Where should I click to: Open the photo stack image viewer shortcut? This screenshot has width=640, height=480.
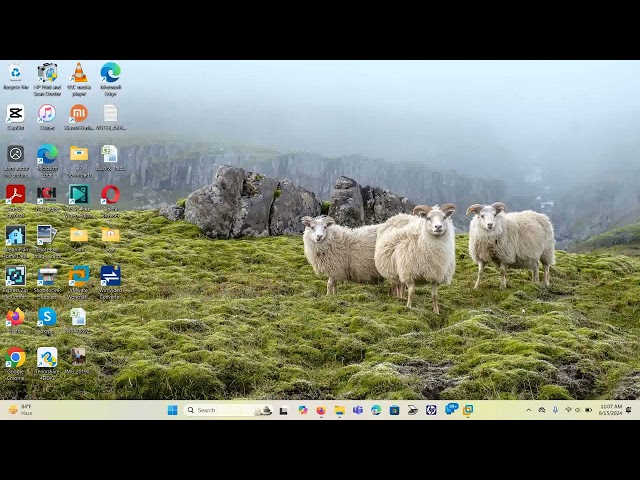(47, 235)
